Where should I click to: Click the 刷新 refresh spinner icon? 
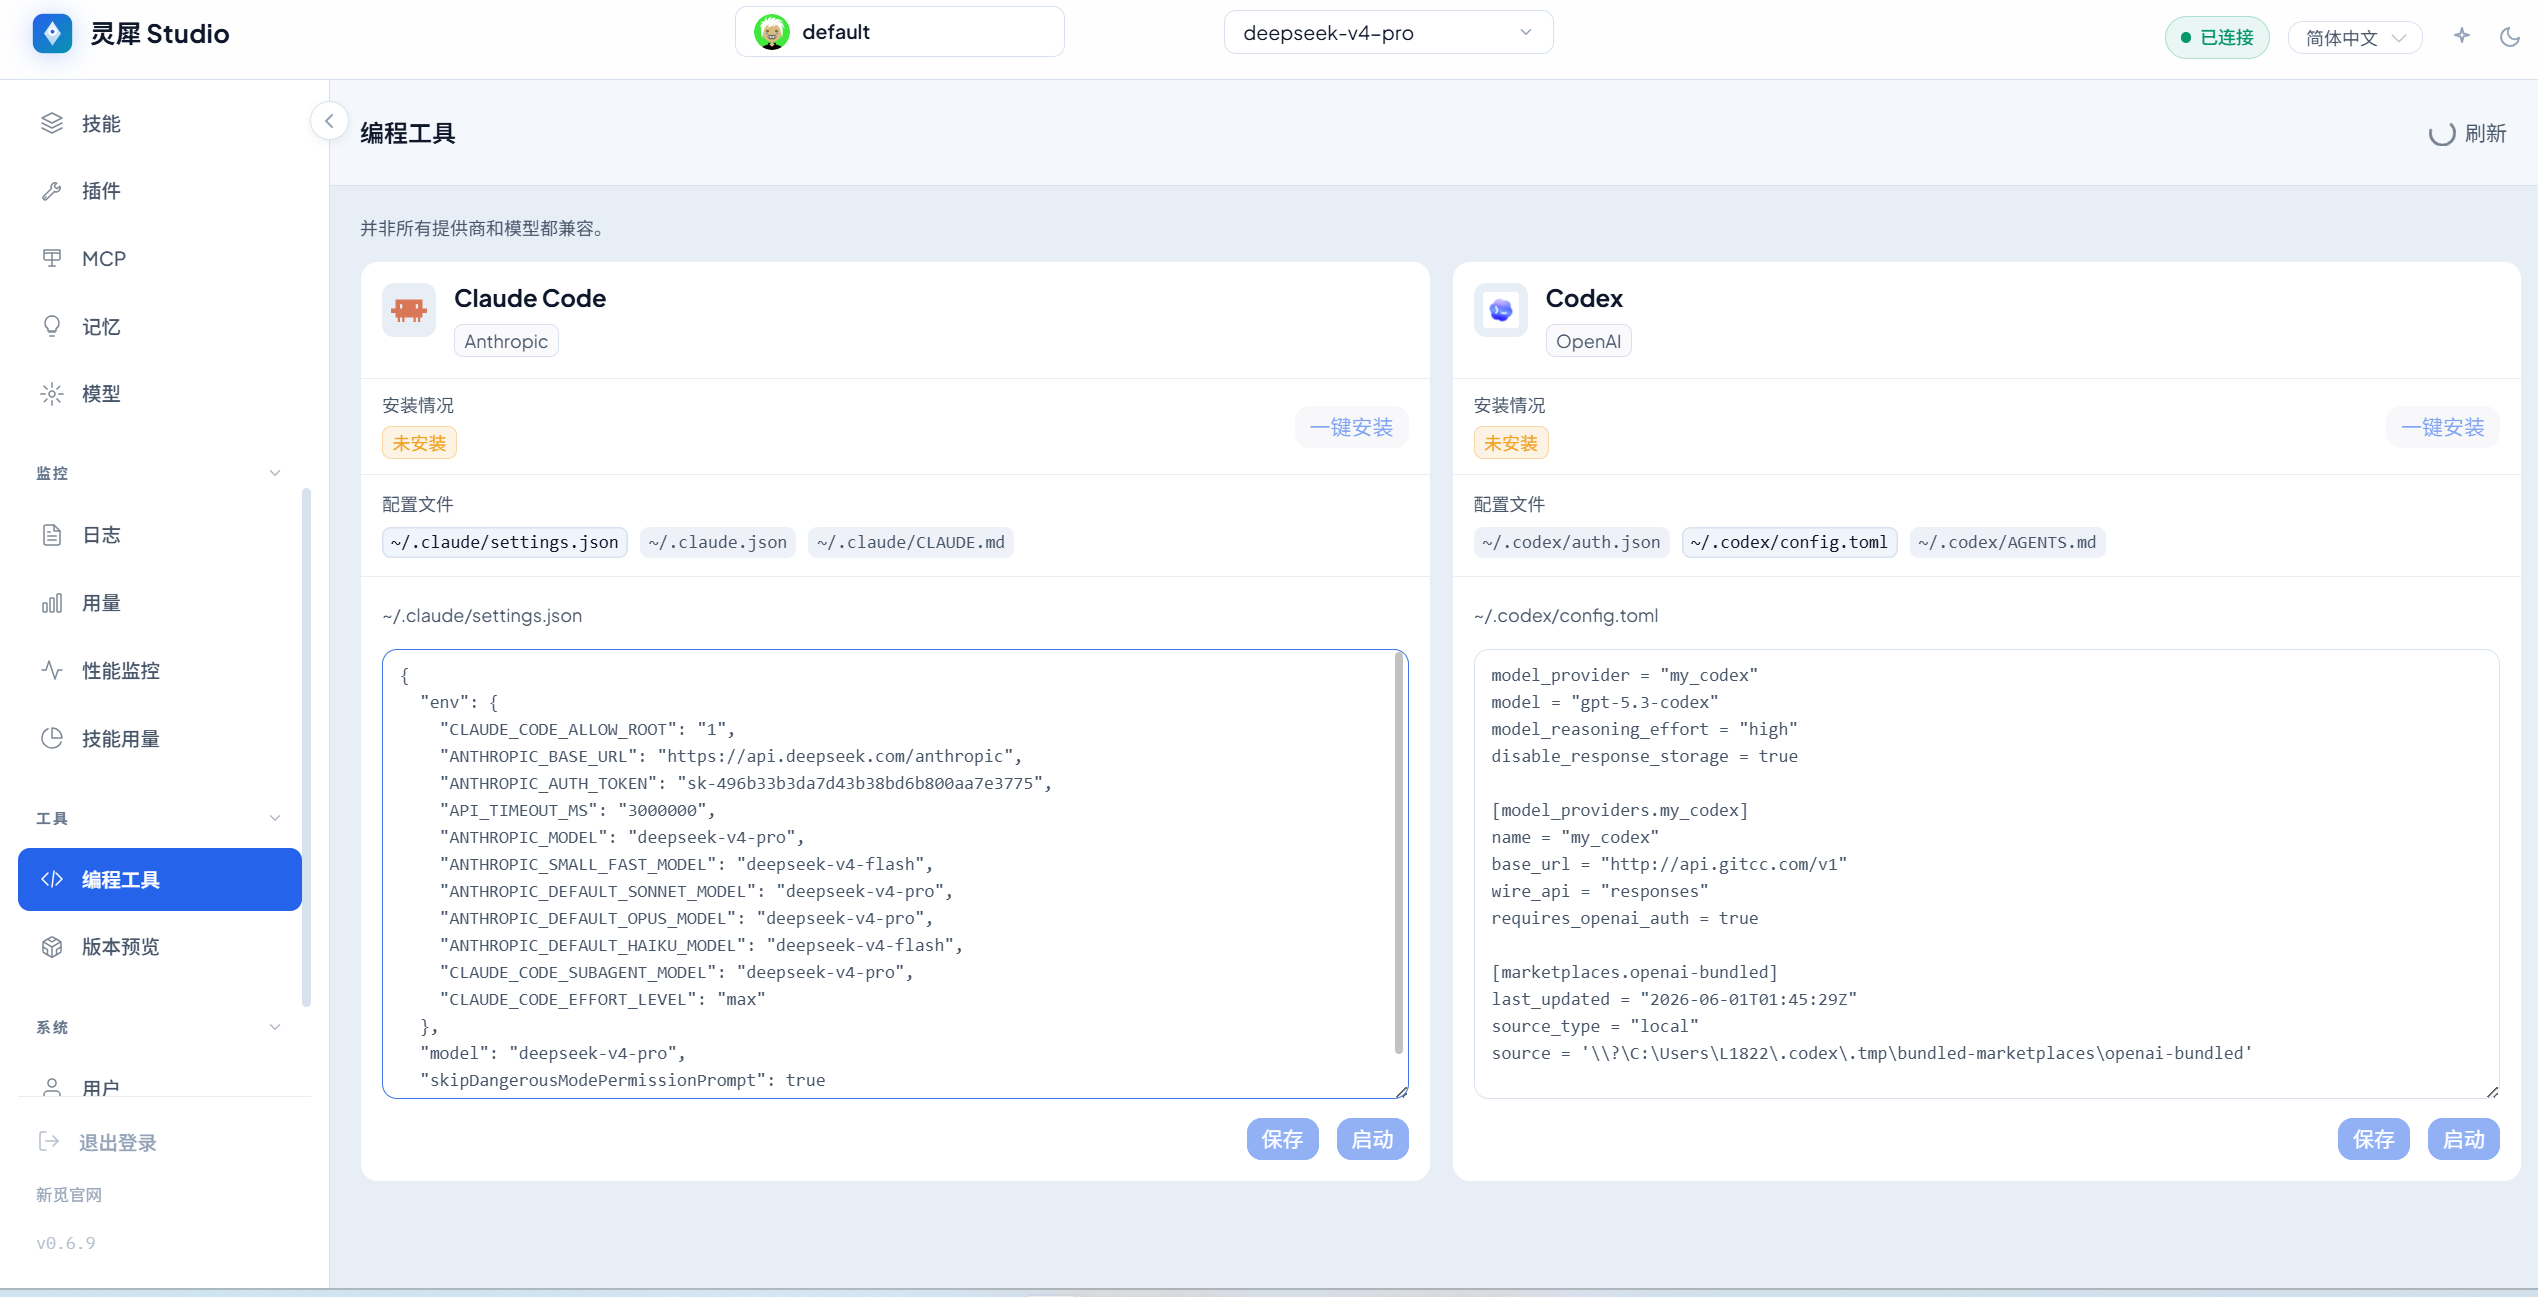pyautogui.click(x=2442, y=134)
